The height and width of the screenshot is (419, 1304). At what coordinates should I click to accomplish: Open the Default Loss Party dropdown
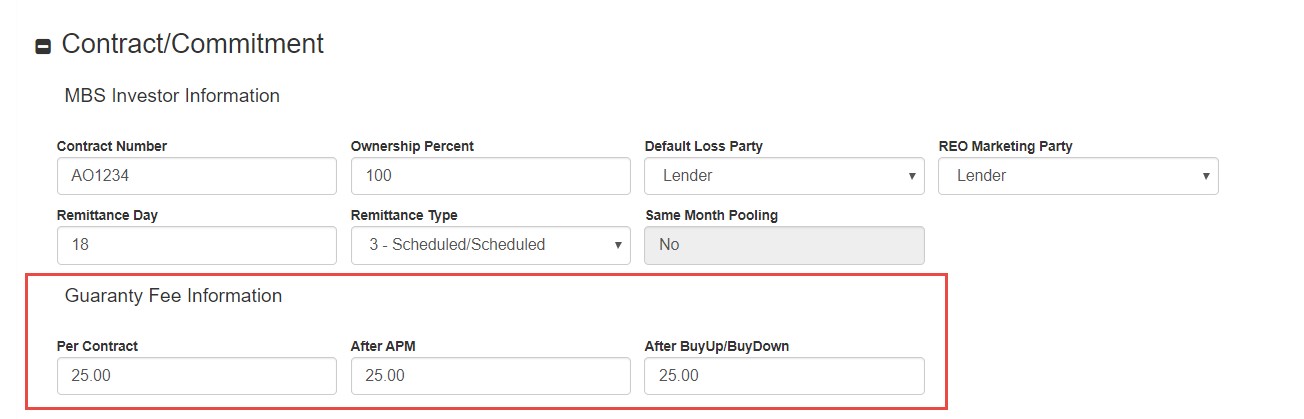click(x=784, y=176)
